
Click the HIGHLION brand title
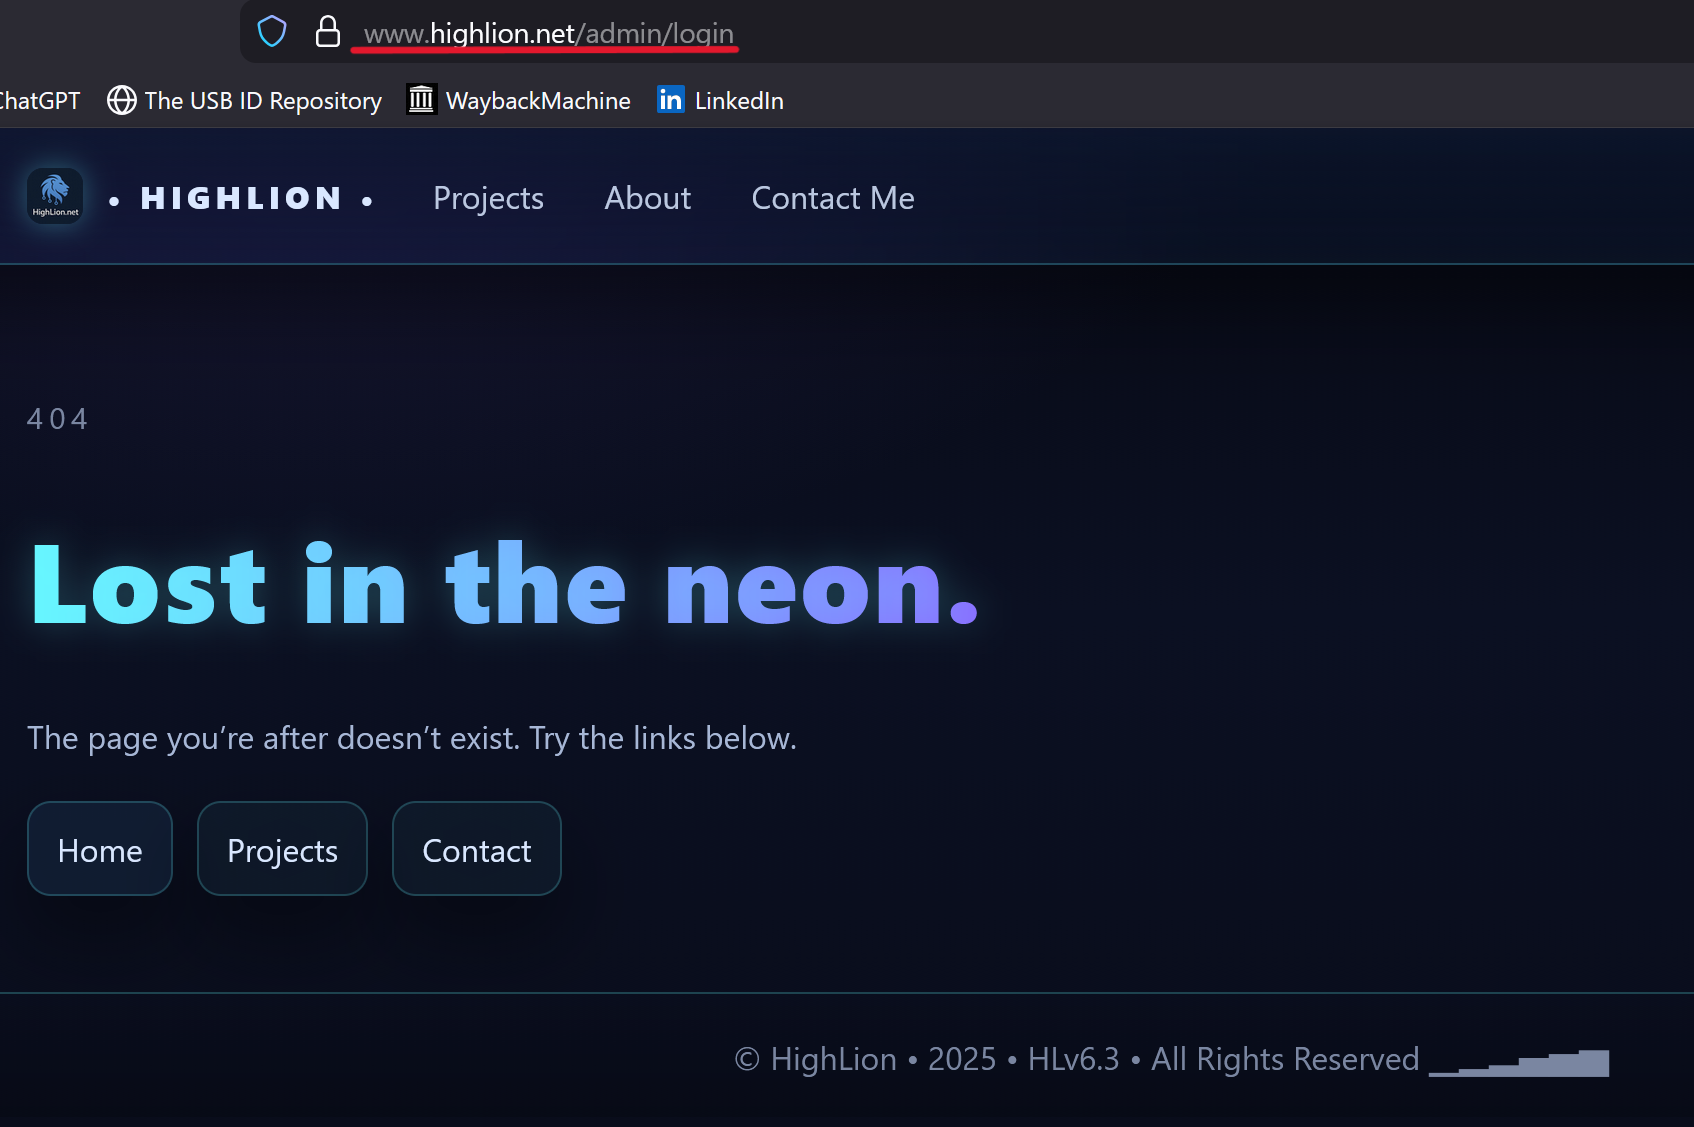coord(241,198)
